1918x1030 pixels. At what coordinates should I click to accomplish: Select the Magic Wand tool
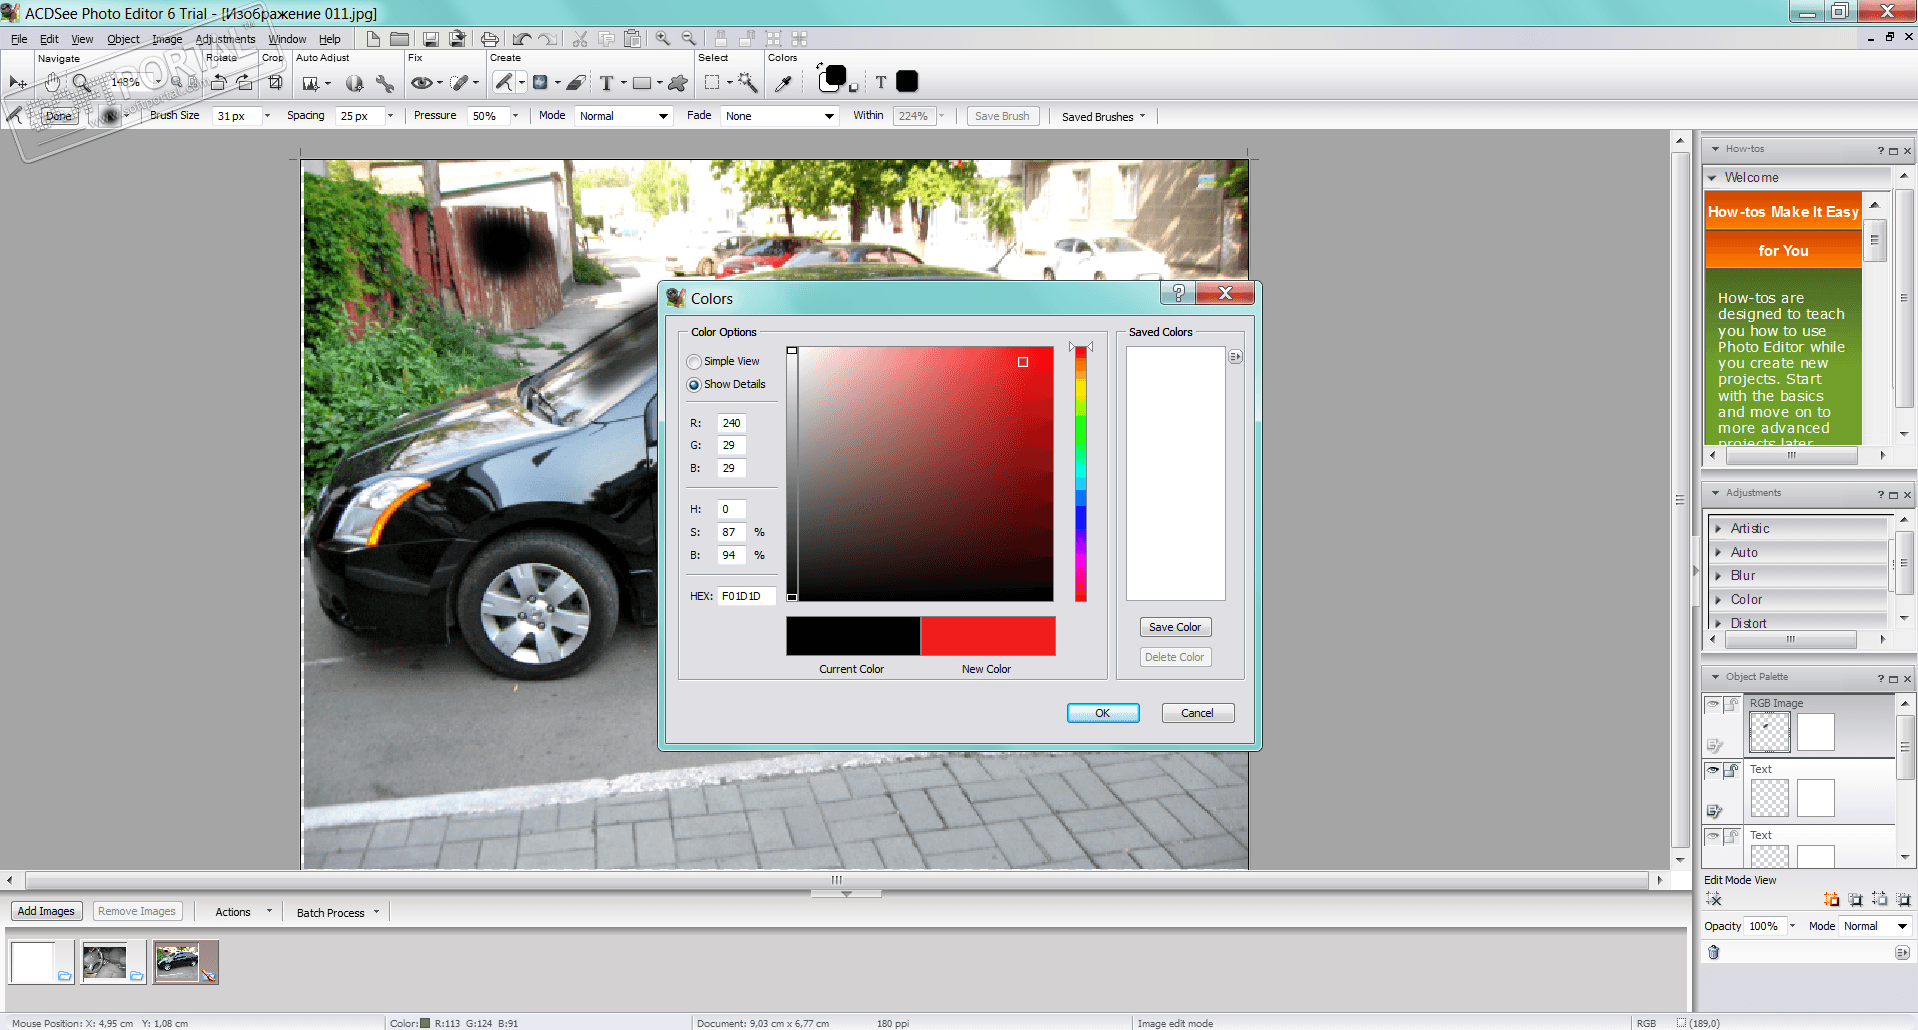click(747, 83)
